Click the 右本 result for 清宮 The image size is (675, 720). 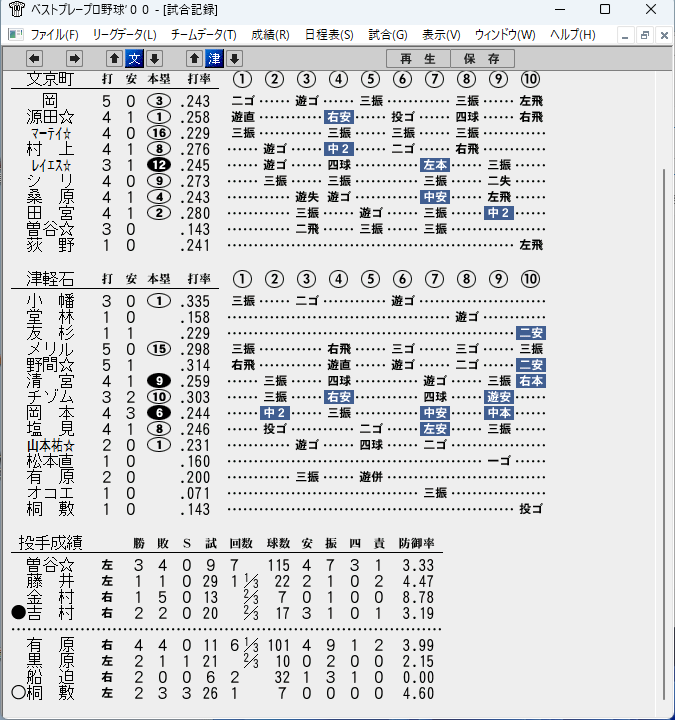tap(531, 381)
